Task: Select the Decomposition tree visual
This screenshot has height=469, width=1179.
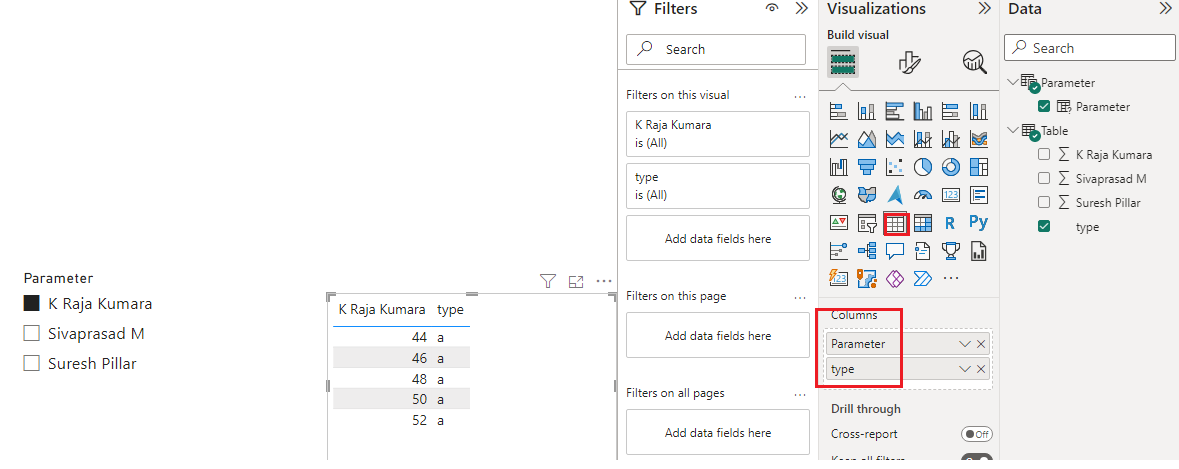Action: click(867, 250)
